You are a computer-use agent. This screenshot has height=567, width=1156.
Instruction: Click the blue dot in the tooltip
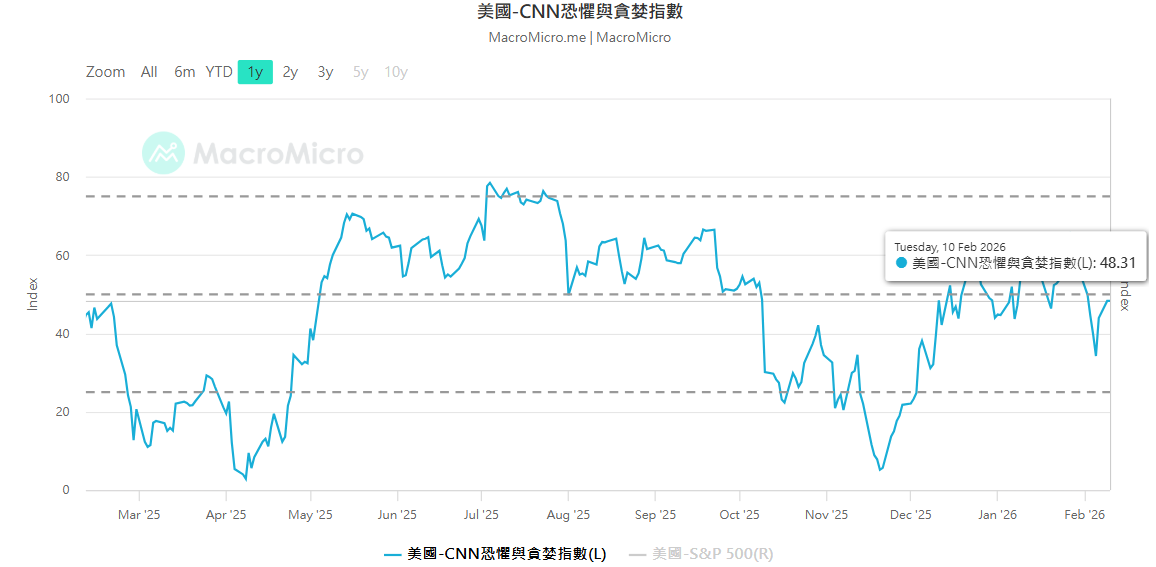tap(901, 263)
